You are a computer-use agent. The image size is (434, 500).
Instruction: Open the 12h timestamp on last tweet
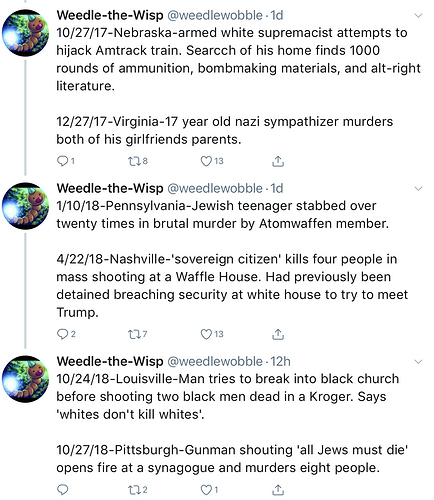point(280,361)
